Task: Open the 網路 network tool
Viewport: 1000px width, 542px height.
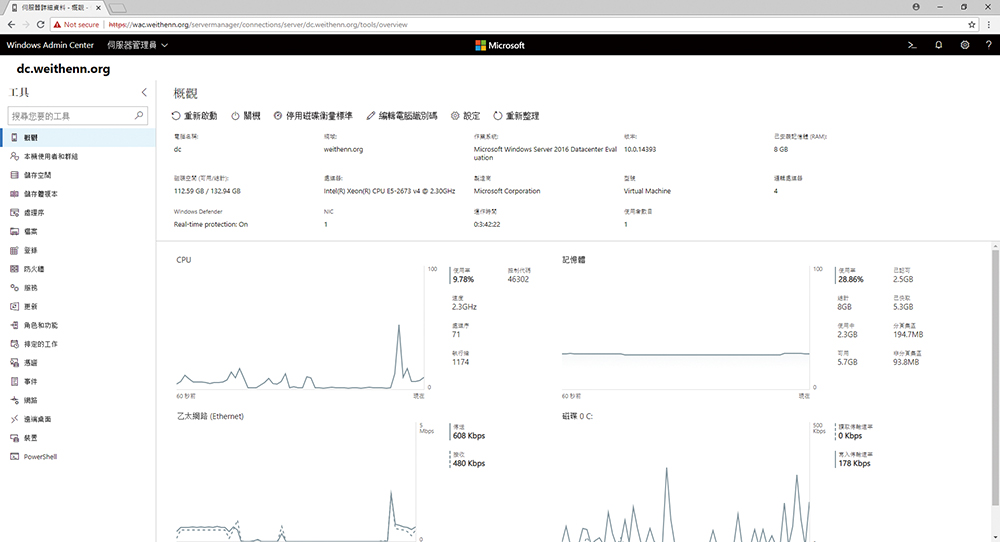Action: (x=77, y=400)
